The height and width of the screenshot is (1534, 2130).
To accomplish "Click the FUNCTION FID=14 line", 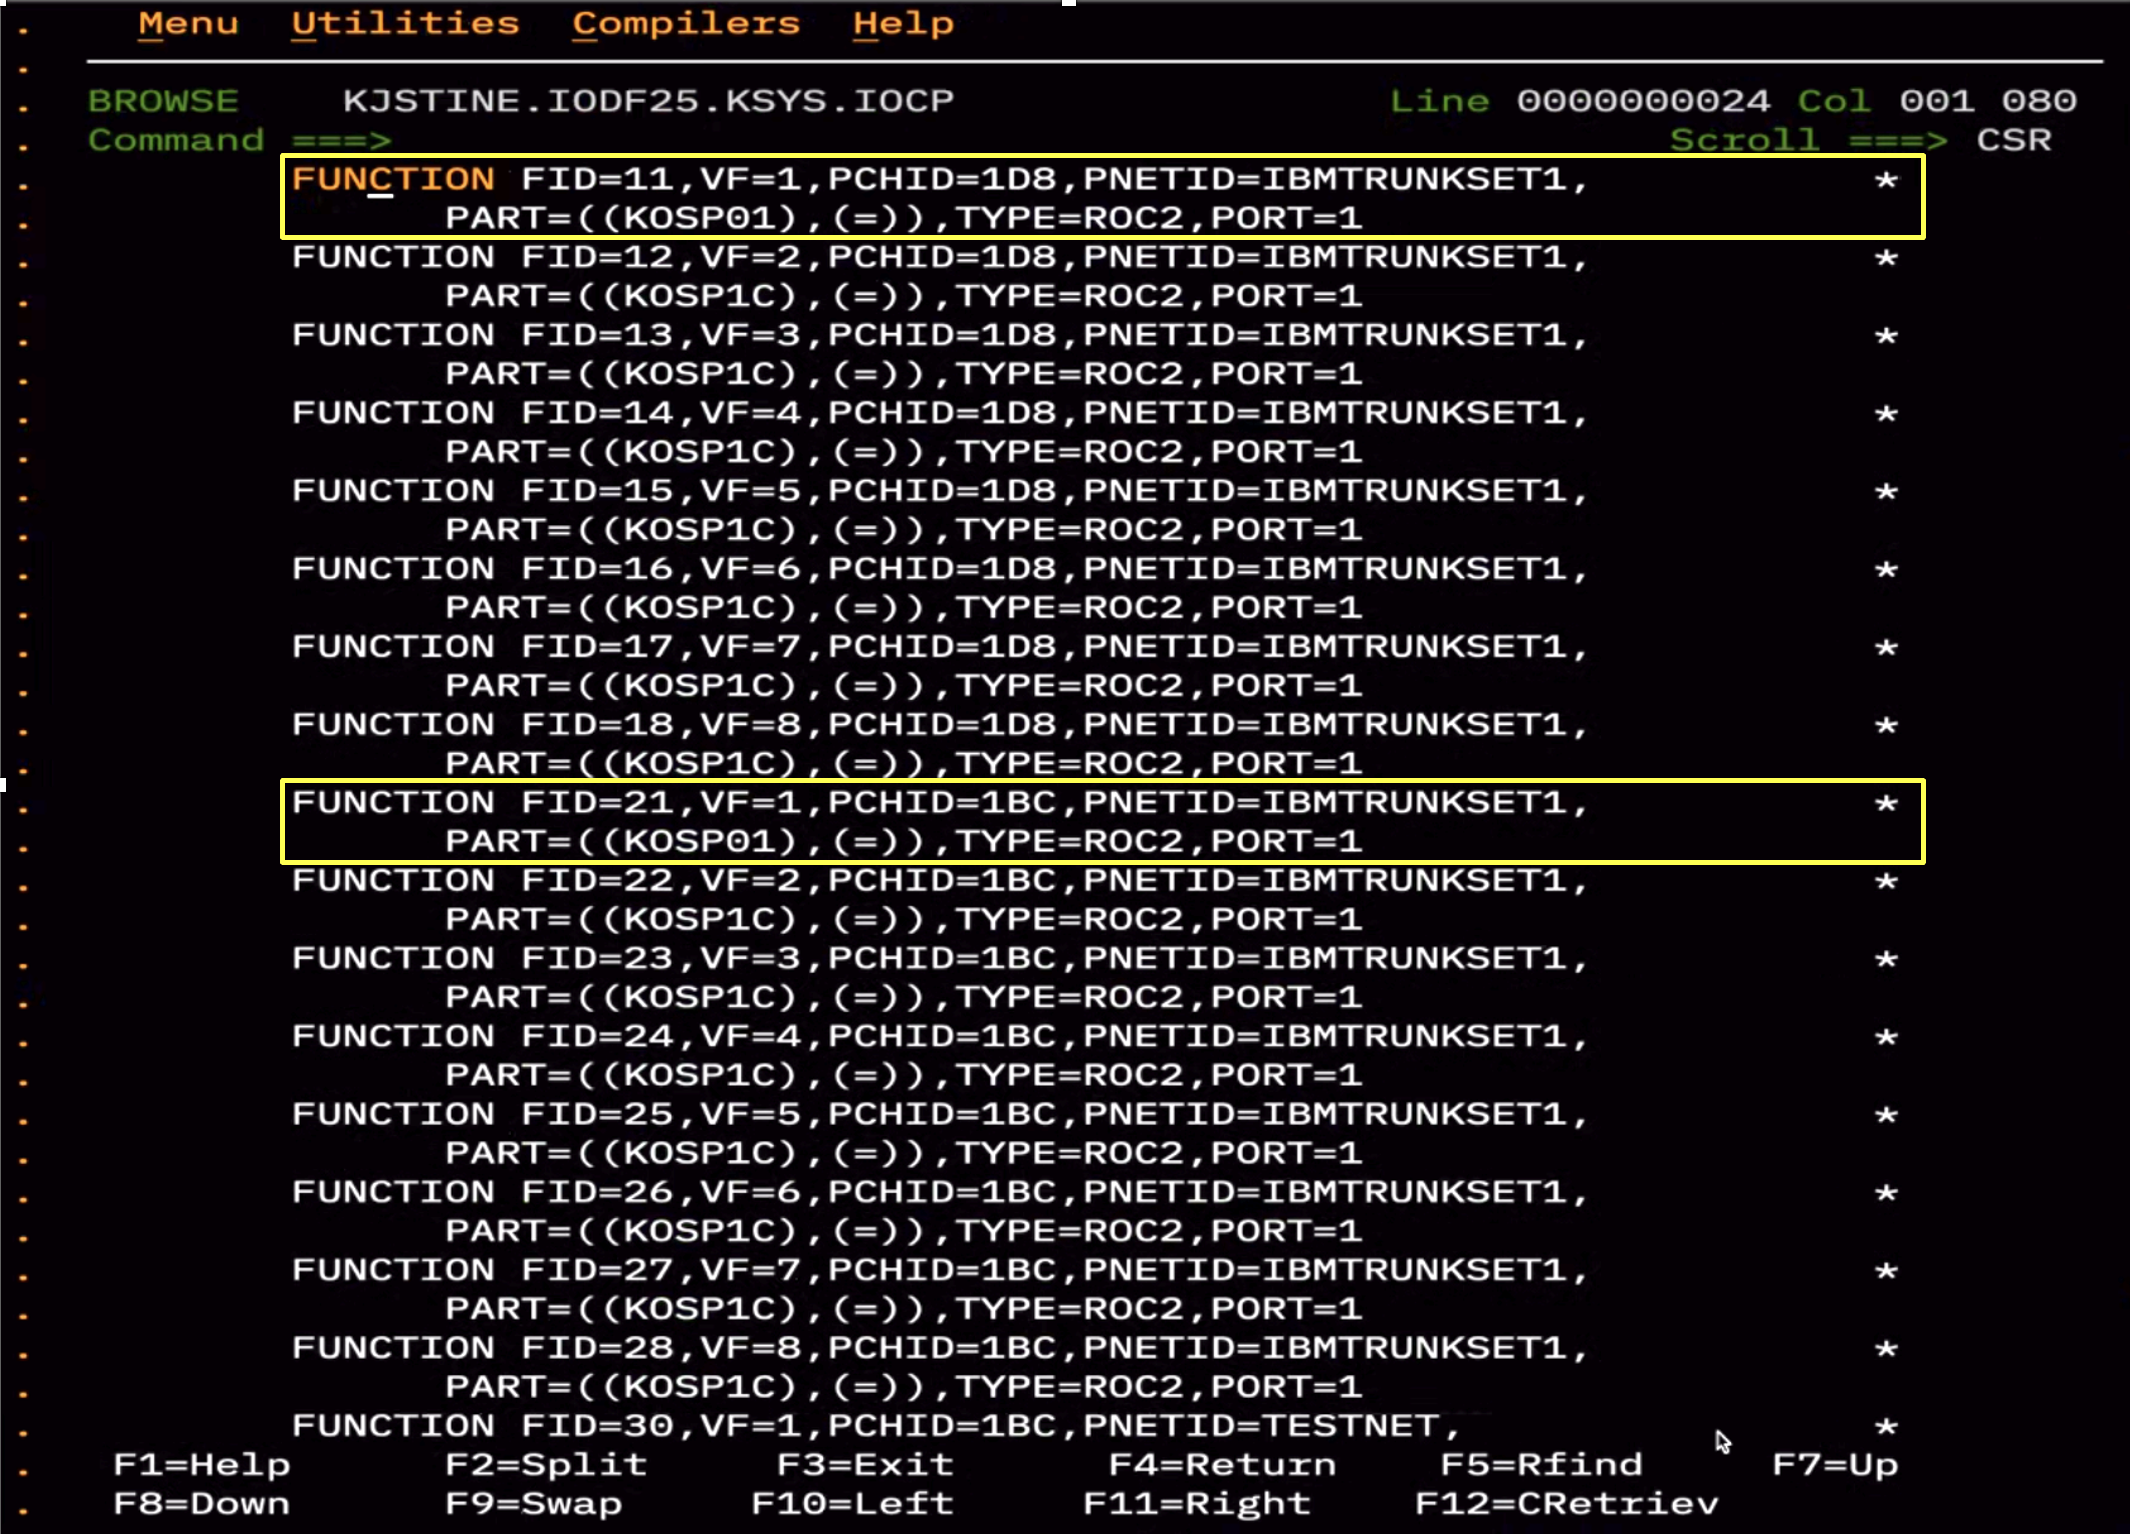I will pyautogui.click(x=940, y=413).
